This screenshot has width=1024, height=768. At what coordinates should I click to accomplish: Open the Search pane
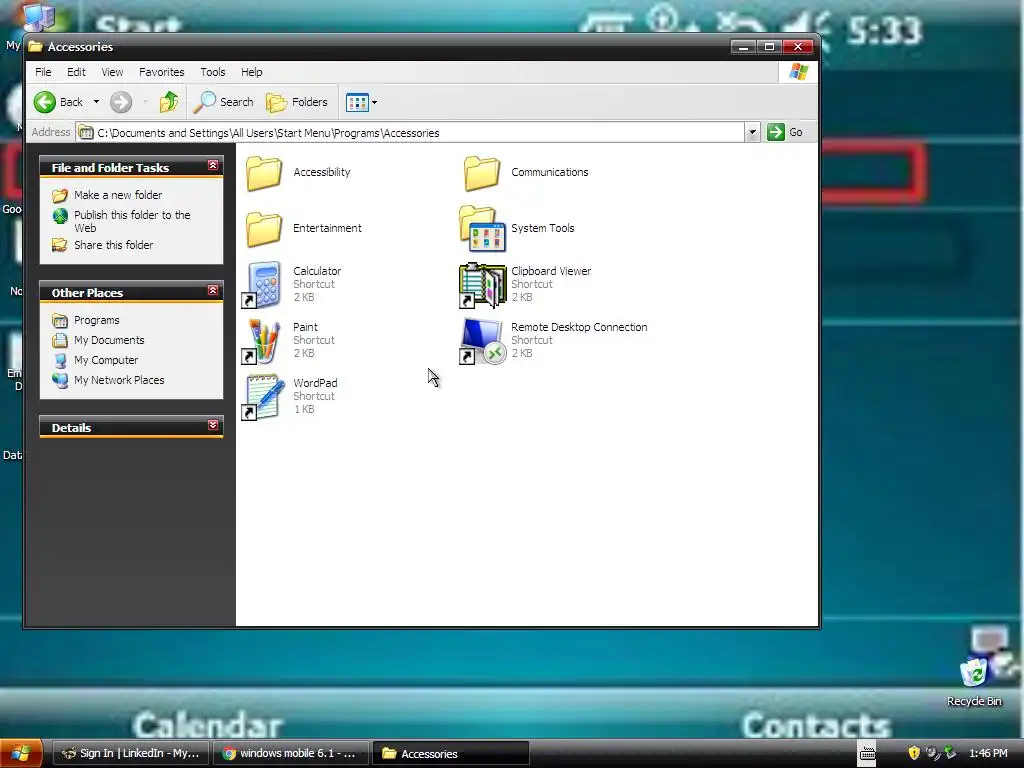click(x=223, y=102)
